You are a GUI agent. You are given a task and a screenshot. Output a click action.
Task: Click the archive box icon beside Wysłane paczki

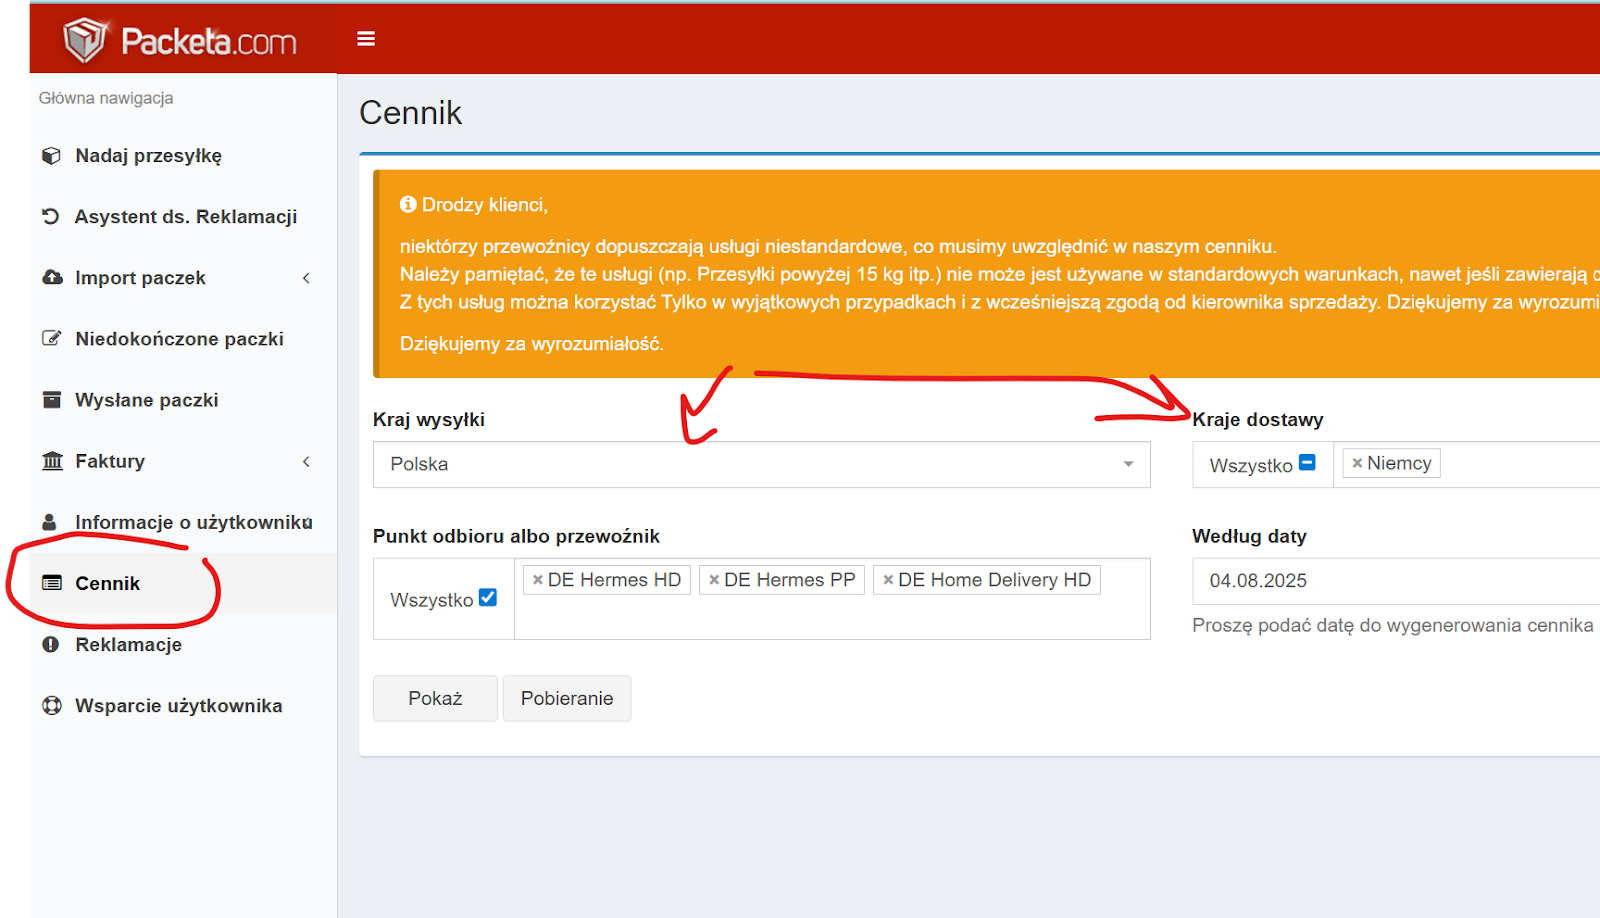tap(52, 400)
